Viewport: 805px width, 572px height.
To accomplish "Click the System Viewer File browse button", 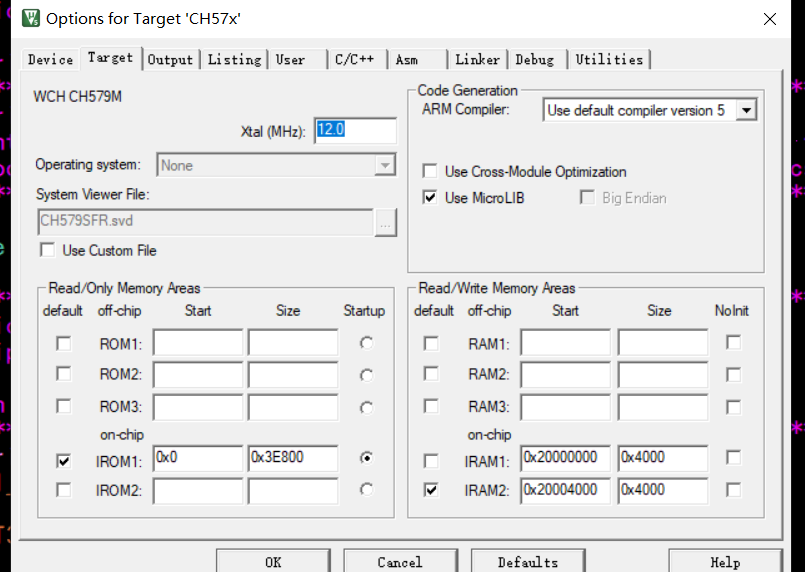I will [386, 222].
